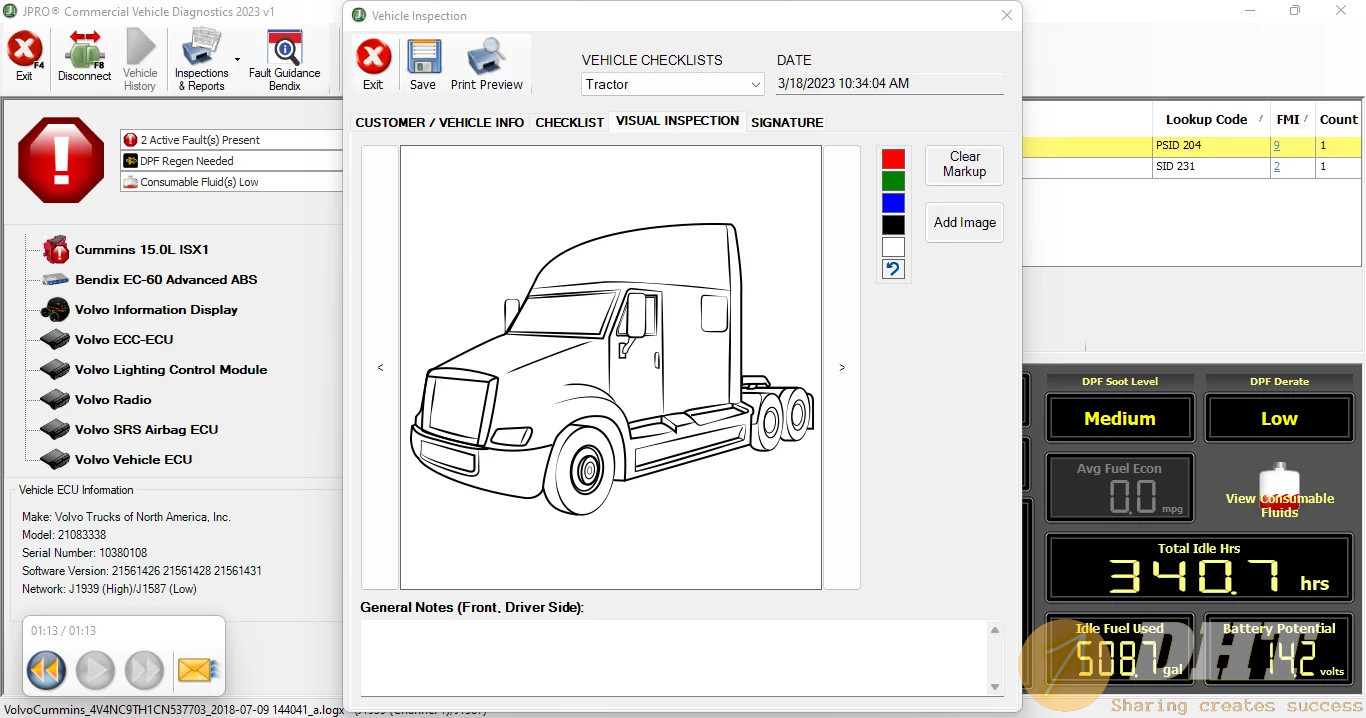The height and width of the screenshot is (718, 1366).
Task: Expand the Vehicle Checklists Tractor dropdown
Action: 755,85
